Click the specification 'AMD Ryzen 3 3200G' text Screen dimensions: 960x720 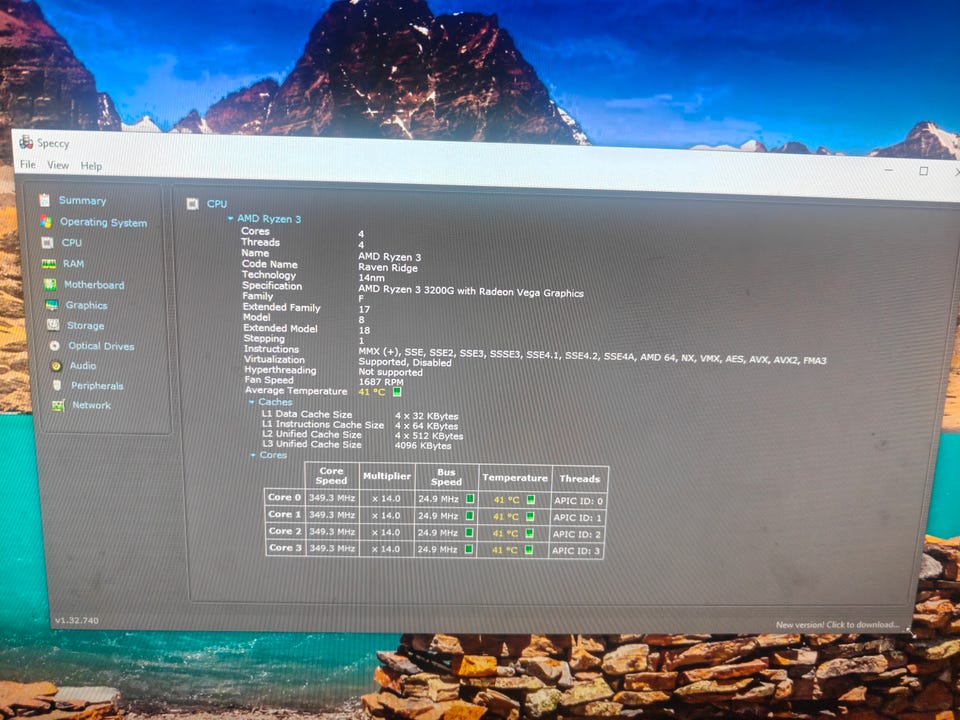point(471,291)
